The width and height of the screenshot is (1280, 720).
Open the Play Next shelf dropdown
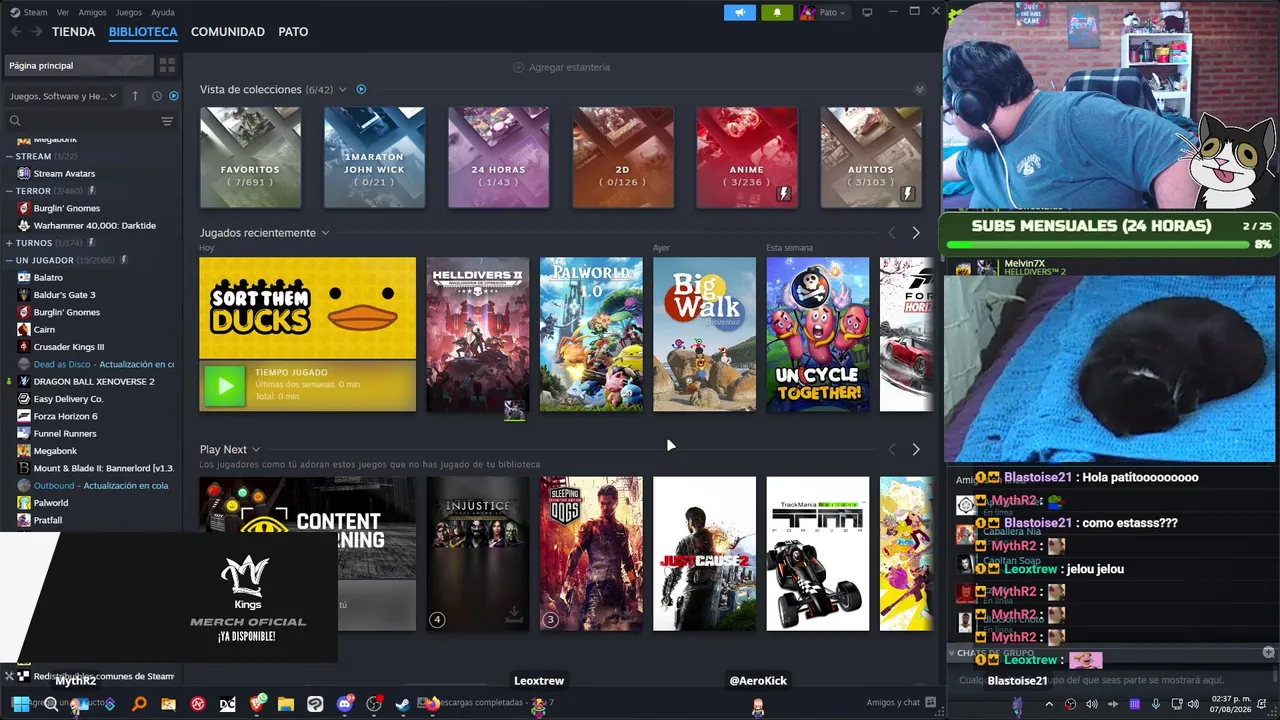(256, 450)
